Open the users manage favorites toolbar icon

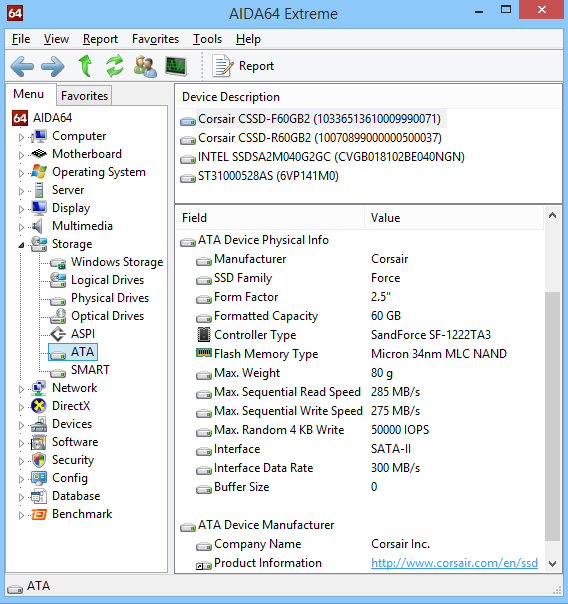(145, 66)
